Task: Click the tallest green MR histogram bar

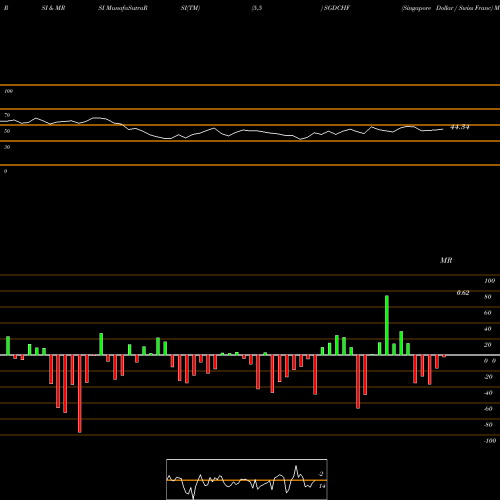Action: click(387, 325)
